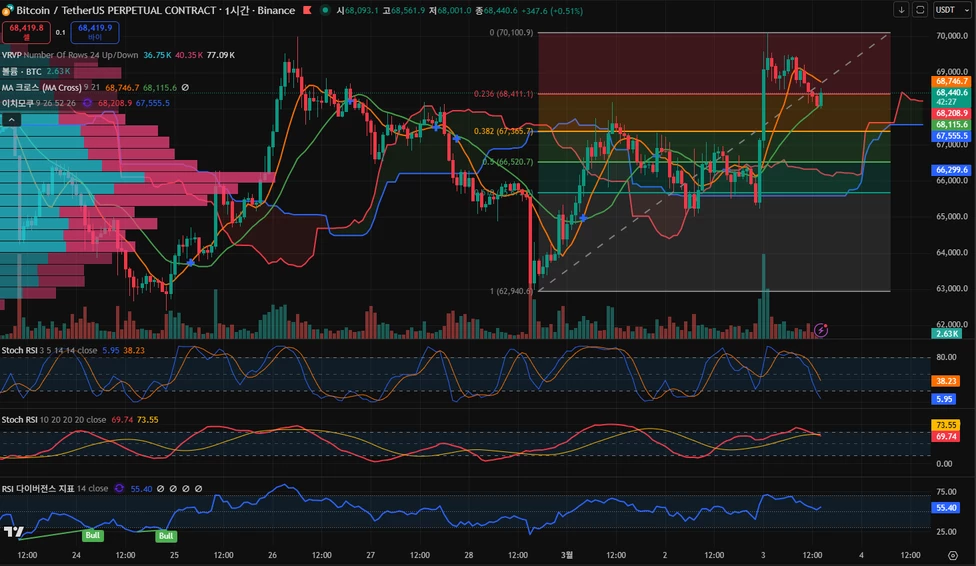Viewport: 976px width, 566px height.
Task: Click the red flag icon beside Binance
Action: tap(308, 10)
